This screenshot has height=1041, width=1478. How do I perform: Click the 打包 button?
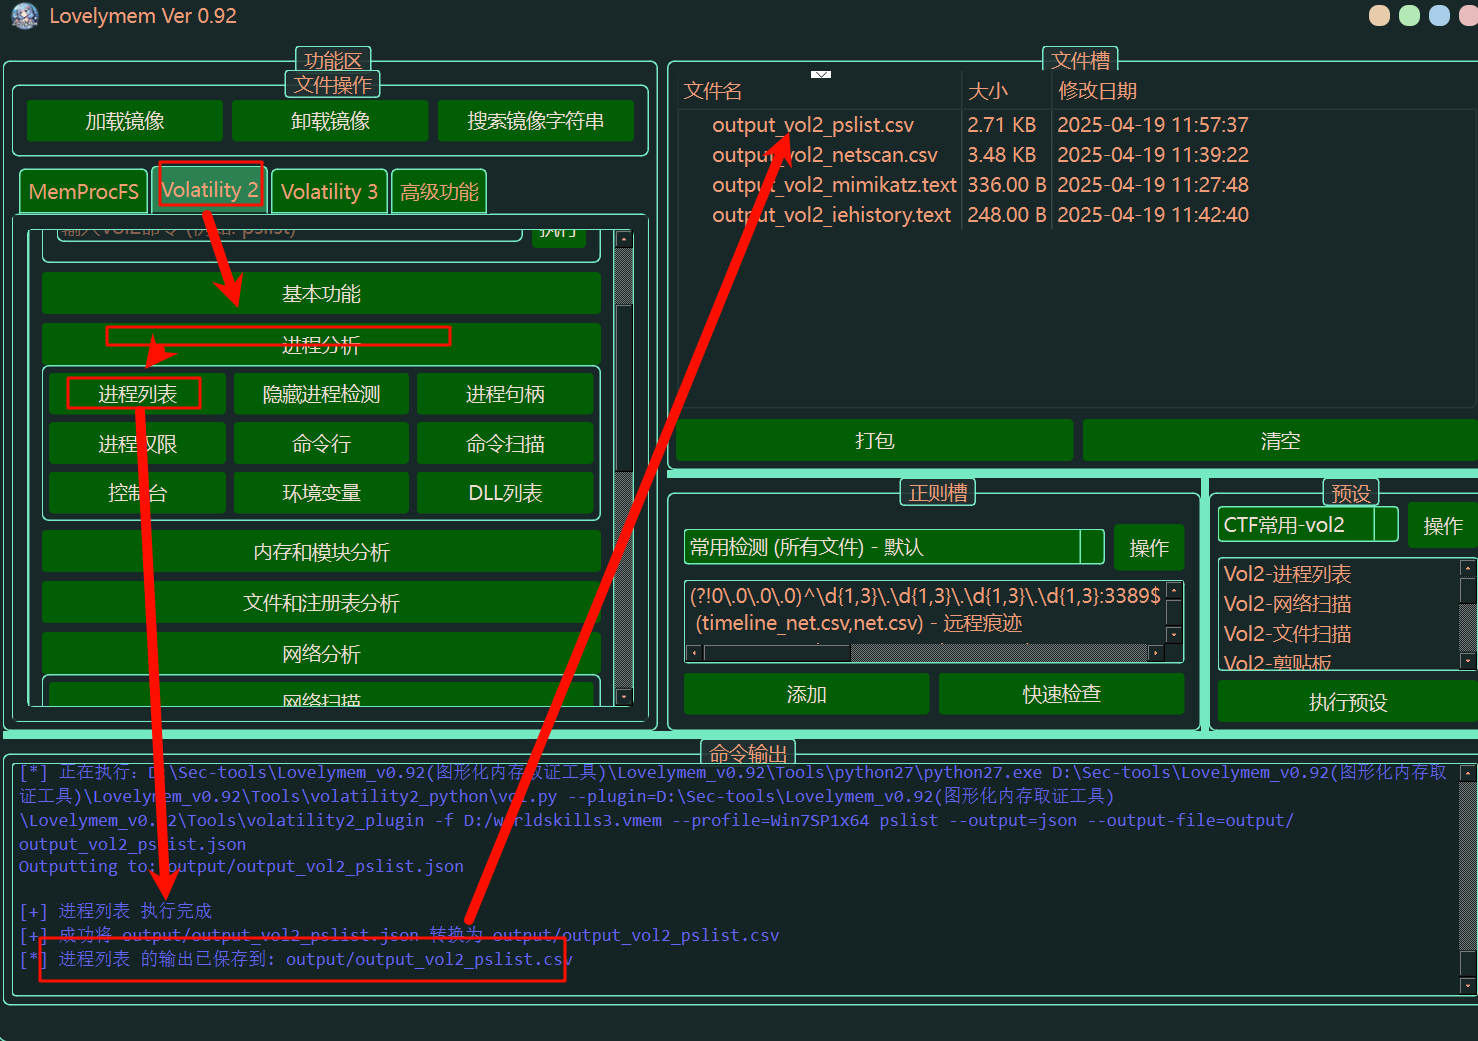874,440
